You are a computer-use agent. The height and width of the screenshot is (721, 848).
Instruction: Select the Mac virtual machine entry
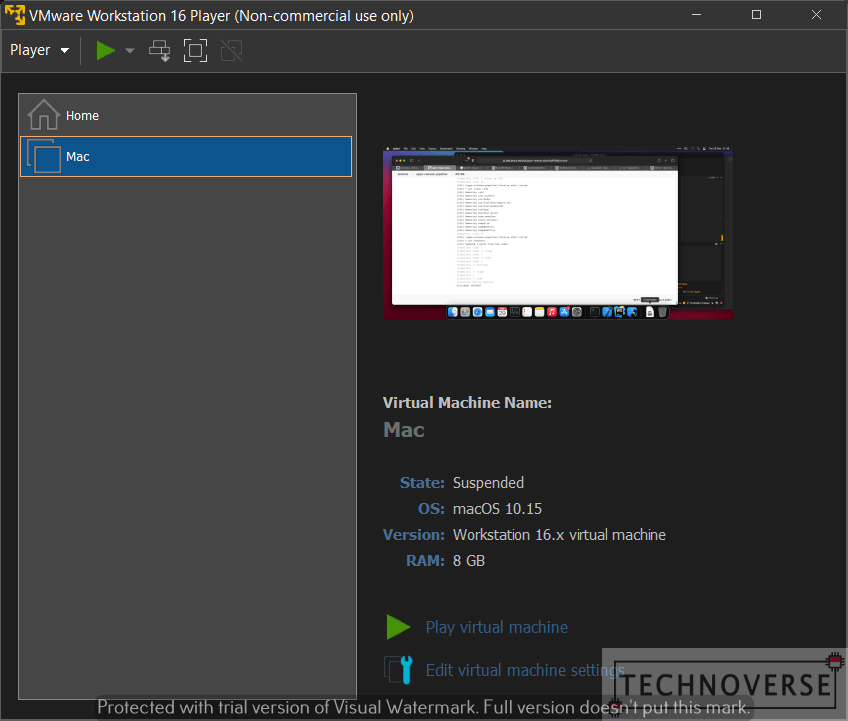[x=186, y=157]
